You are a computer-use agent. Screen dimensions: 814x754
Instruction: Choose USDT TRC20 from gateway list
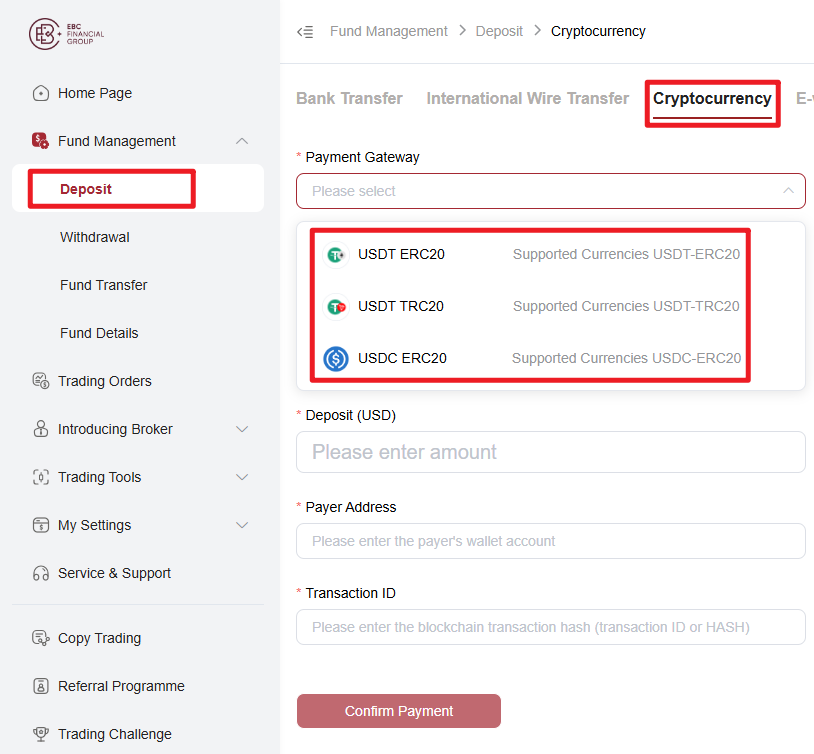[531, 306]
